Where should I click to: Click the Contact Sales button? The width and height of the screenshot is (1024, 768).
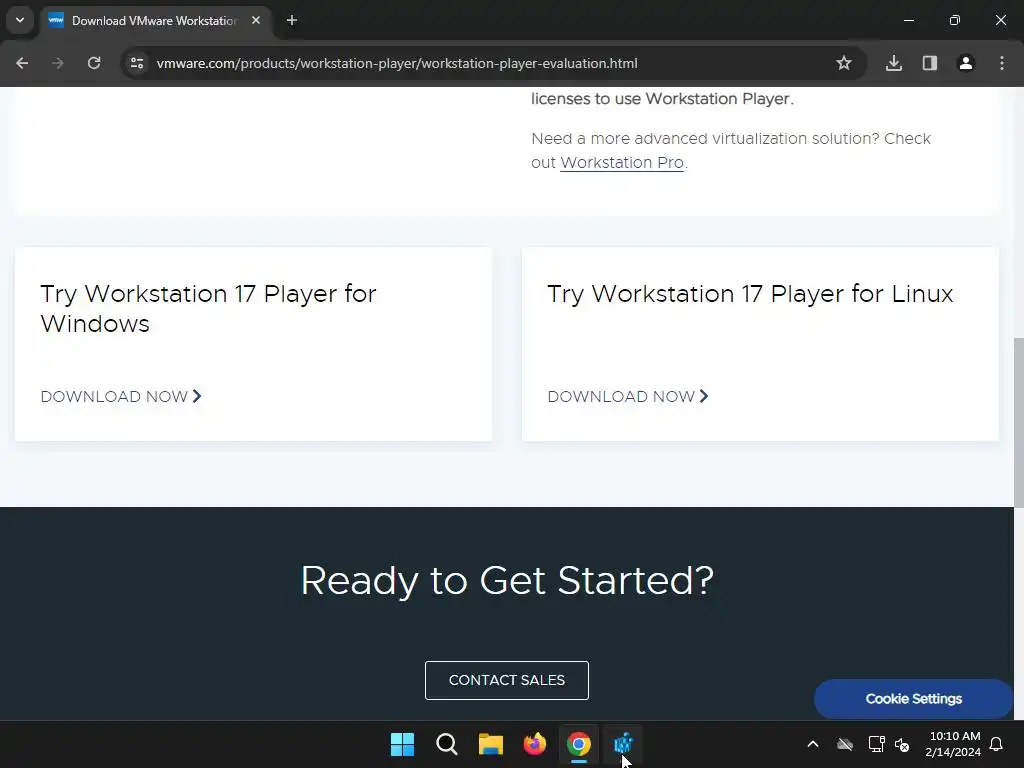click(507, 680)
